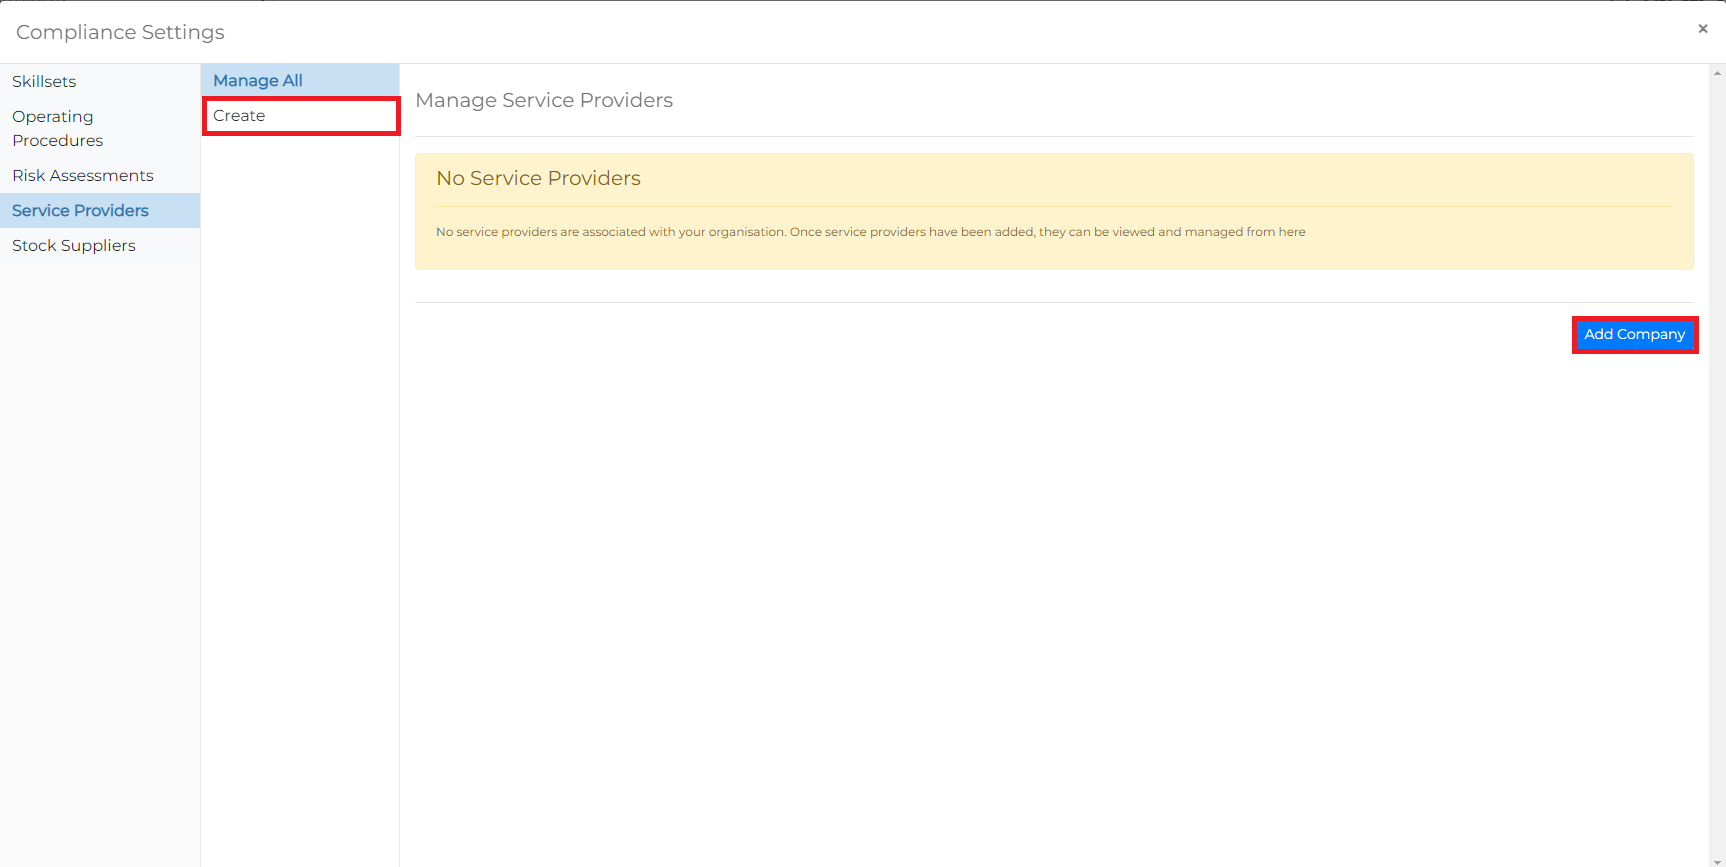Open the Skillsets section
The height and width of the screenshot is (867, 1726).
click(x=44, y=82)
